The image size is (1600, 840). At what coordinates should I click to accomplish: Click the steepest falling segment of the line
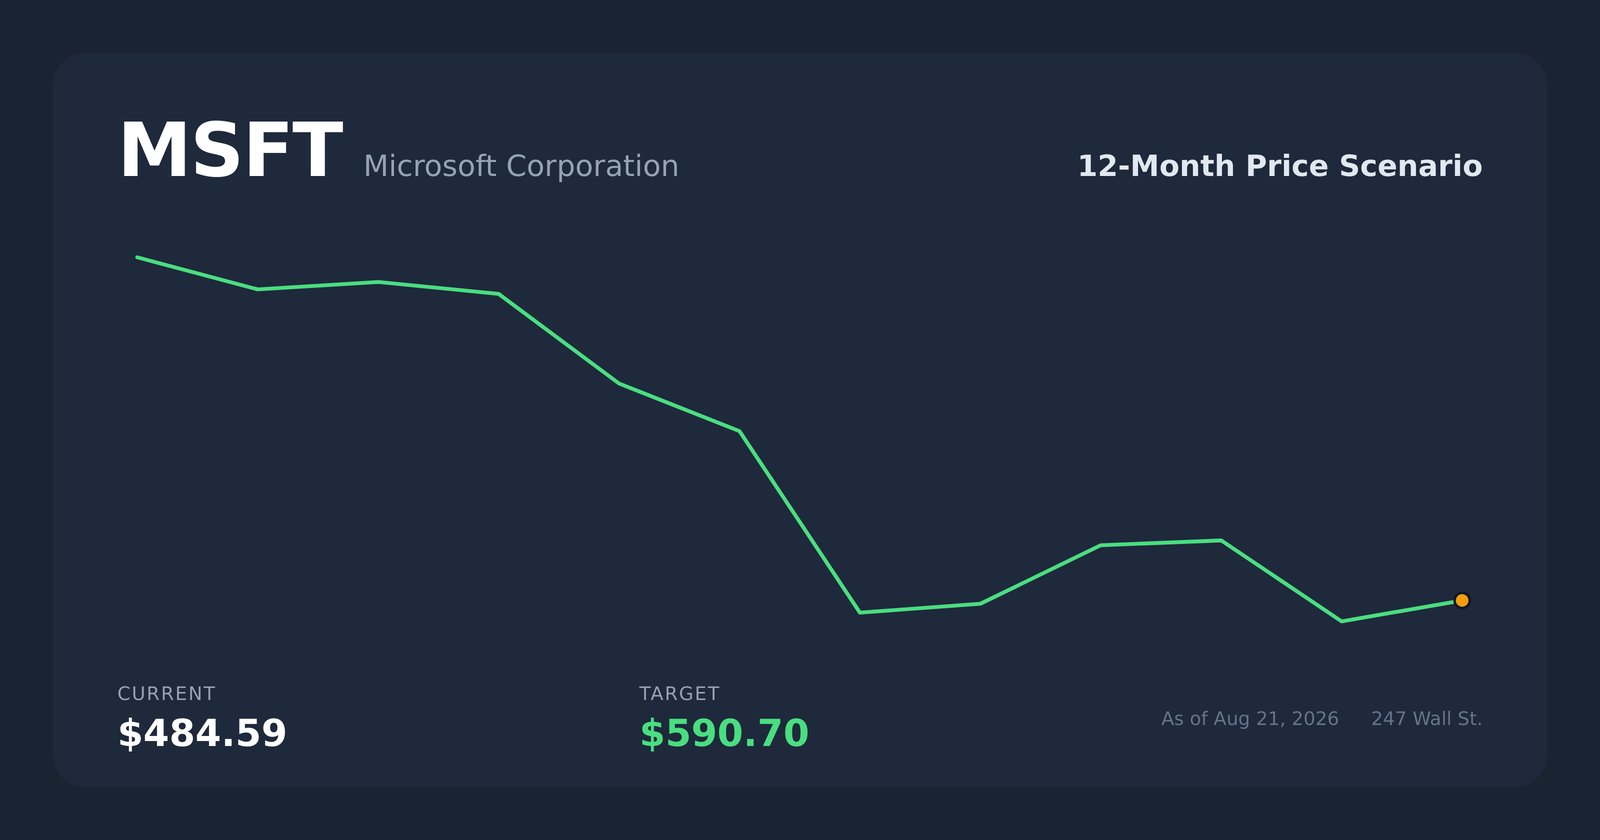pos(800,522)
